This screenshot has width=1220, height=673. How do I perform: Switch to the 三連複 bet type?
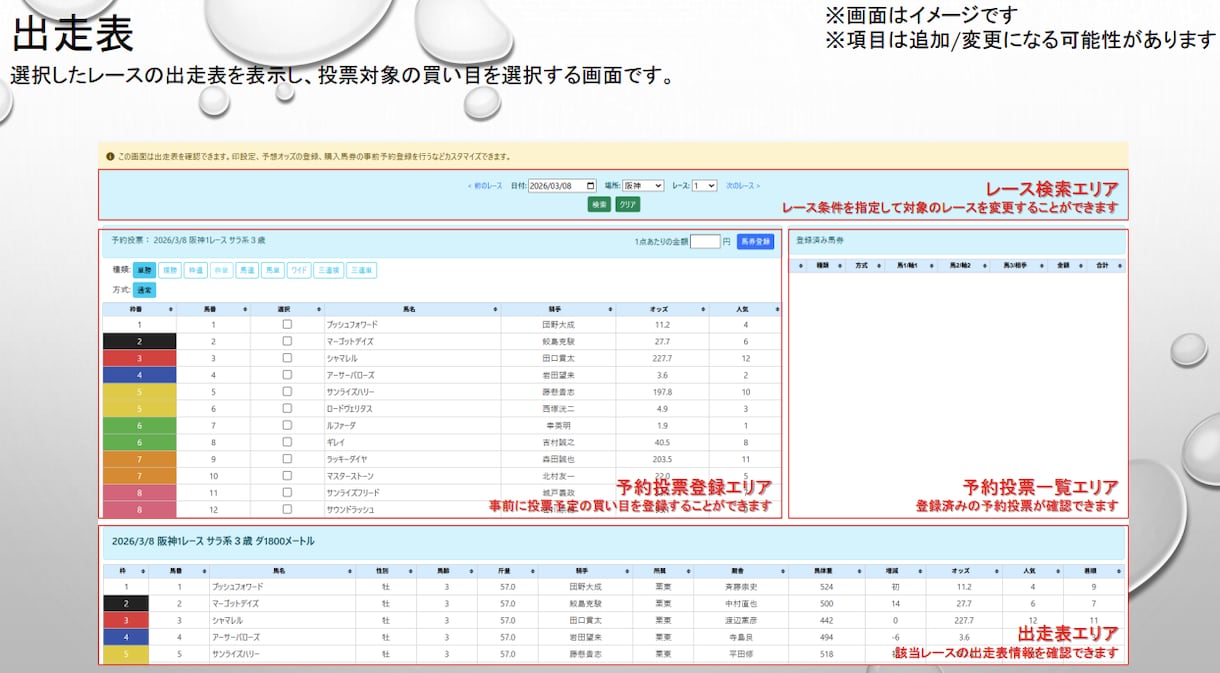click(x=329, y=270)
